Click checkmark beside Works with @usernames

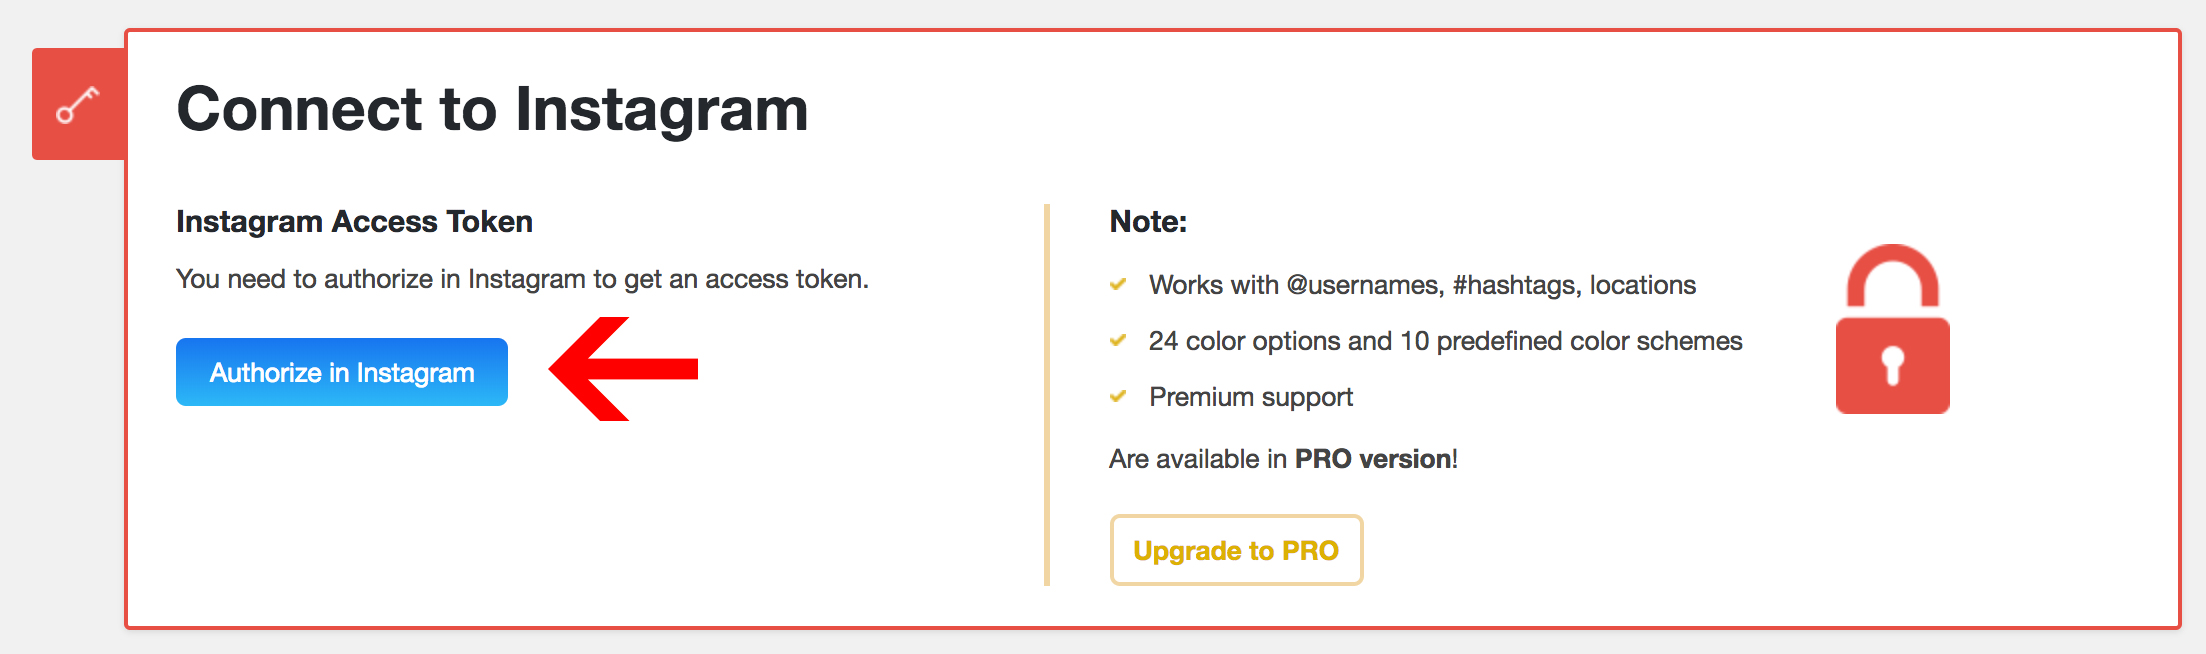tap(1118, 284)
